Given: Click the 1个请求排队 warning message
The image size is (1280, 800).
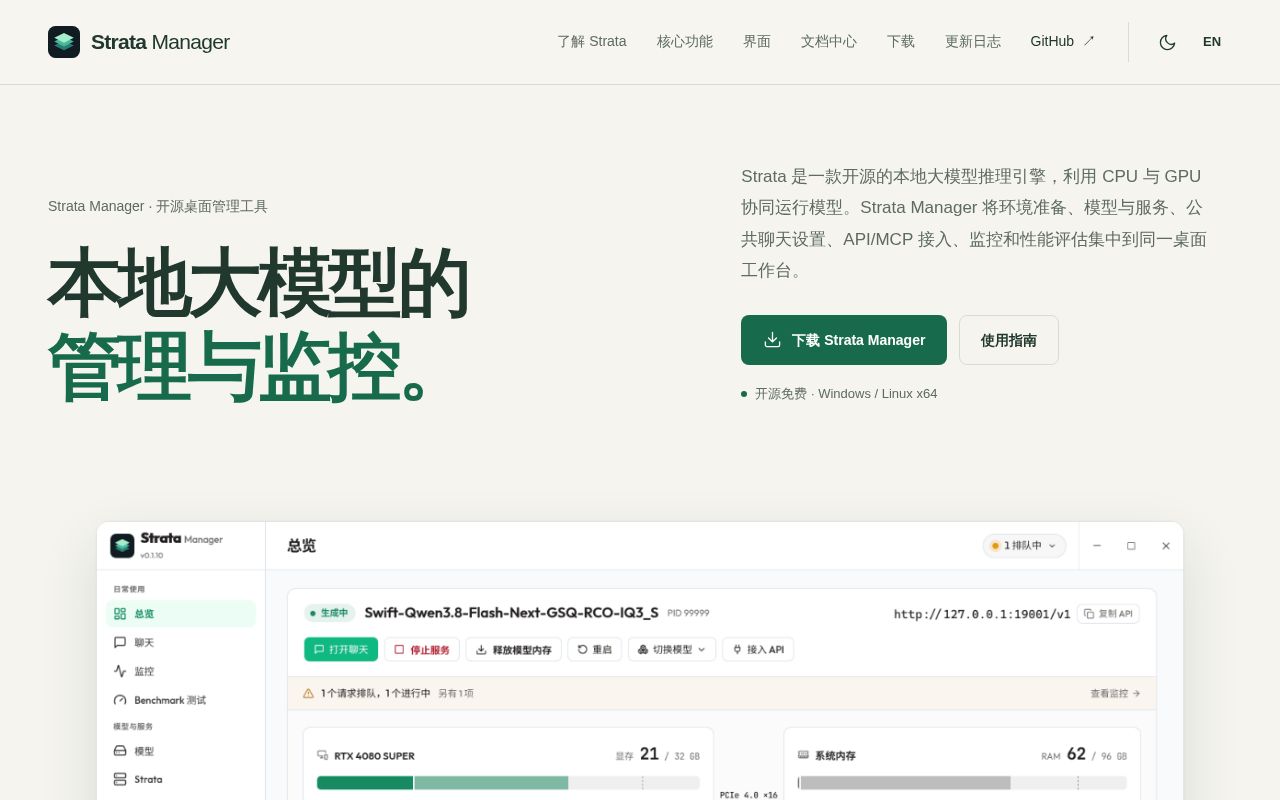Looking at the screenshot, I should click(376, 693).
